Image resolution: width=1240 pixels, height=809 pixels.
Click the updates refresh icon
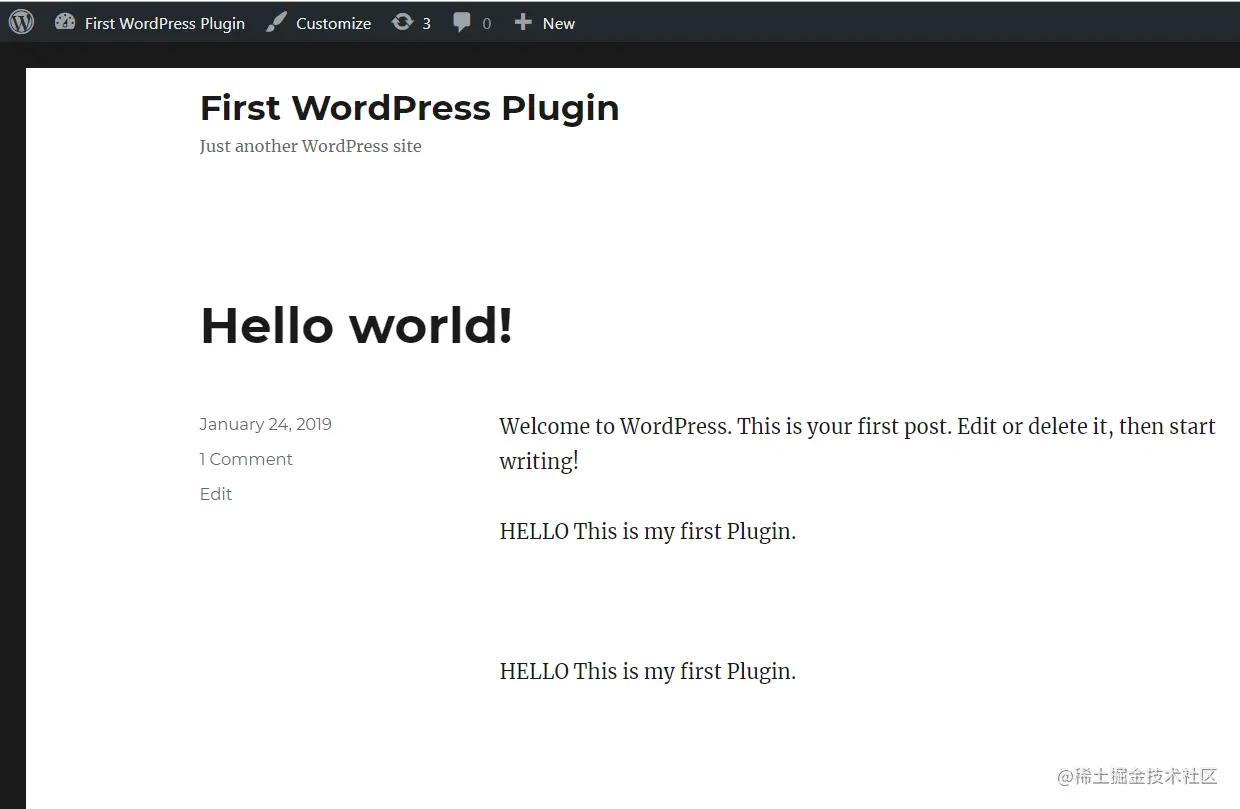click(402, 22)
